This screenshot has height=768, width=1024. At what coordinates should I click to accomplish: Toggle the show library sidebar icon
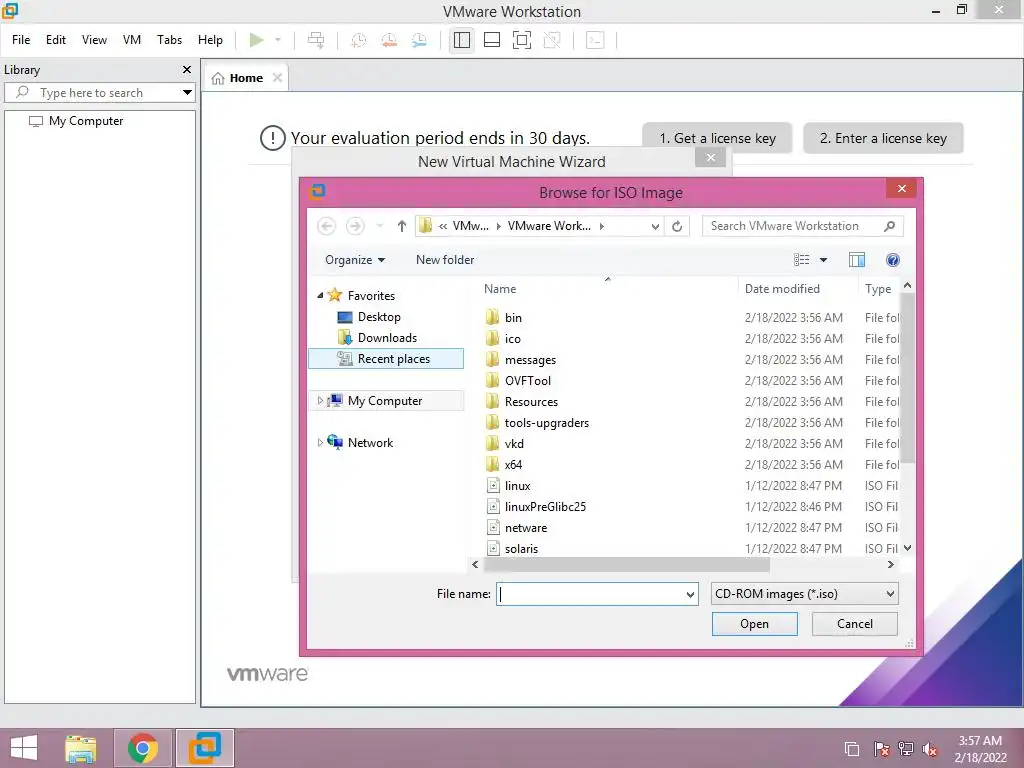coord(462,40)
